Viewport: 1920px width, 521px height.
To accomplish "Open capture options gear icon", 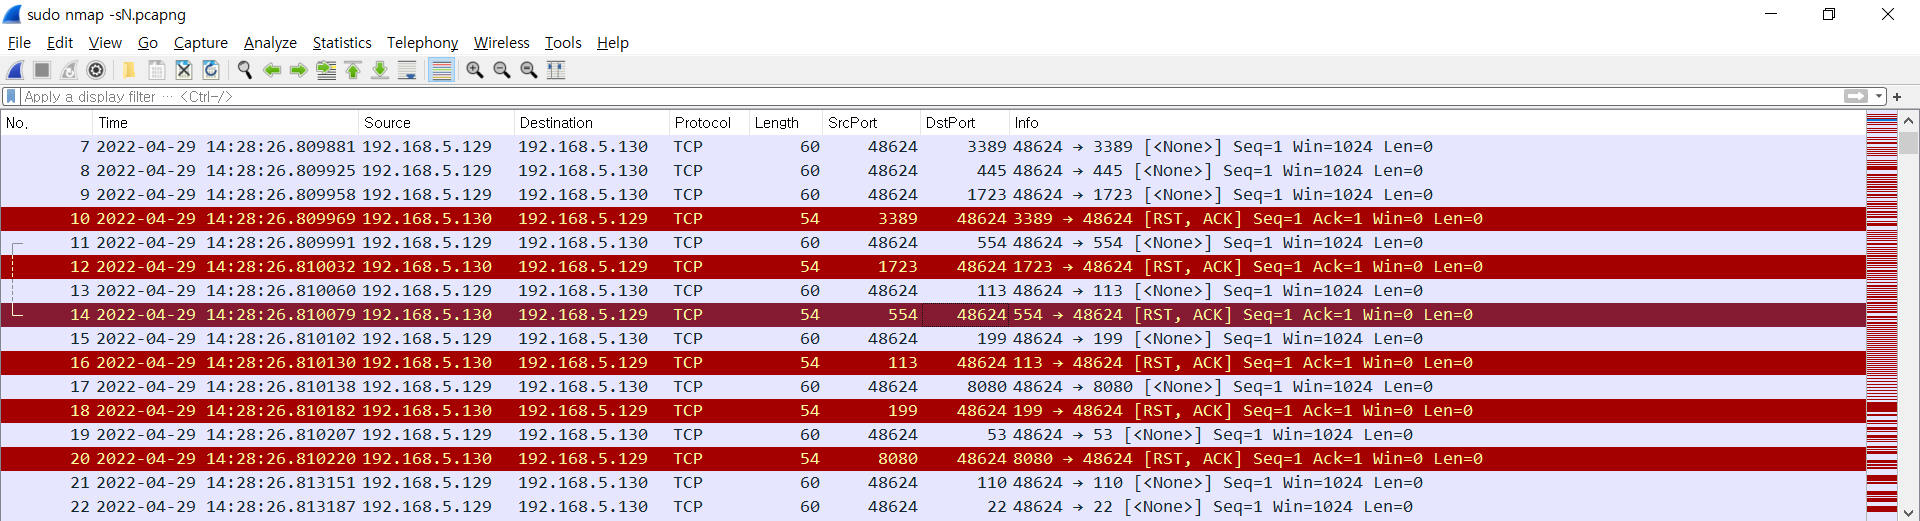I will point(96,70).
